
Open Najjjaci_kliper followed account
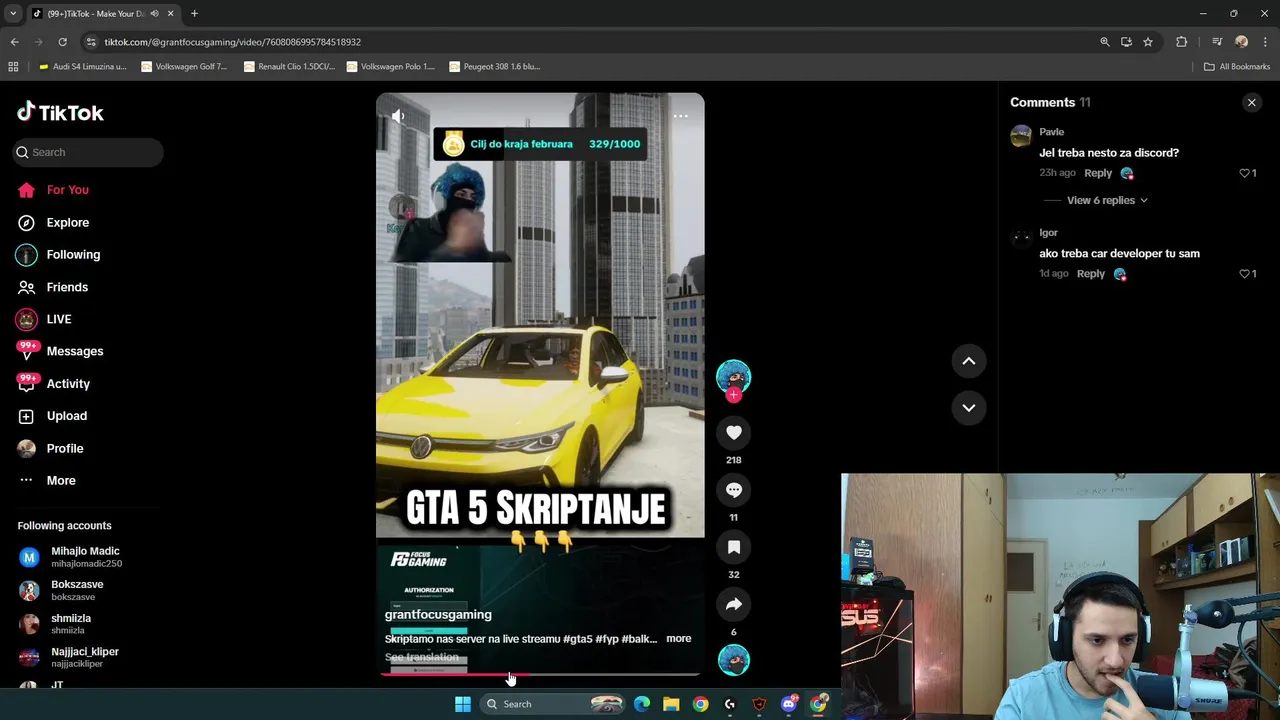84,657
